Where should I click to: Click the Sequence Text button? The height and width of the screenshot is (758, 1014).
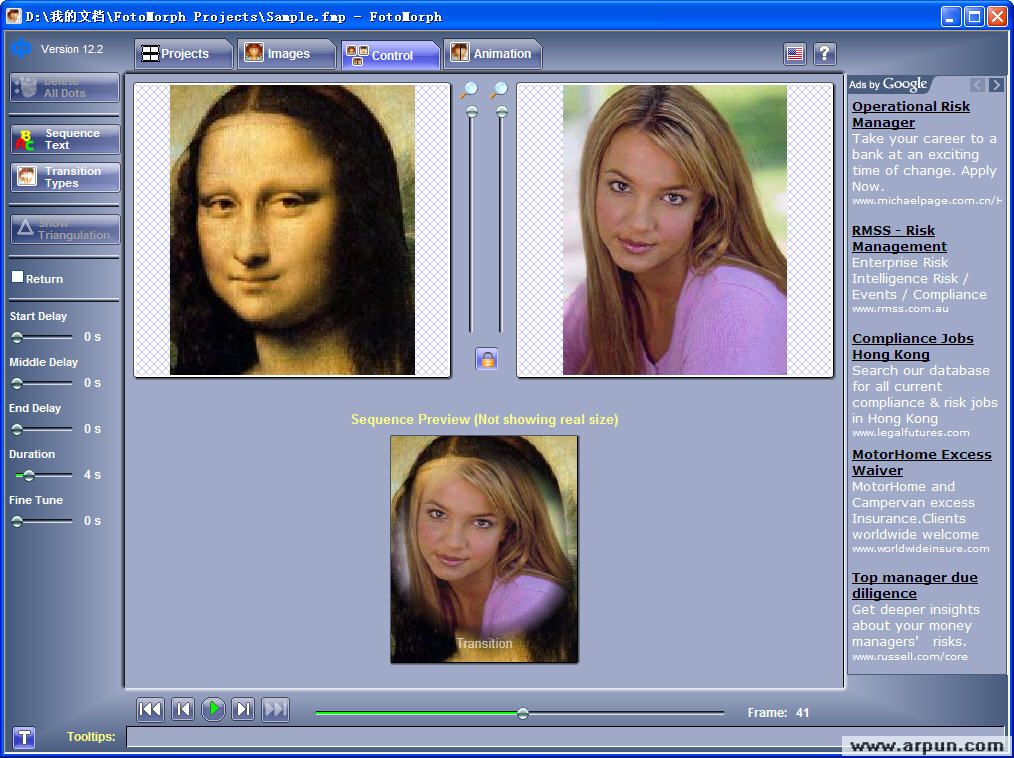coord(65,139)
